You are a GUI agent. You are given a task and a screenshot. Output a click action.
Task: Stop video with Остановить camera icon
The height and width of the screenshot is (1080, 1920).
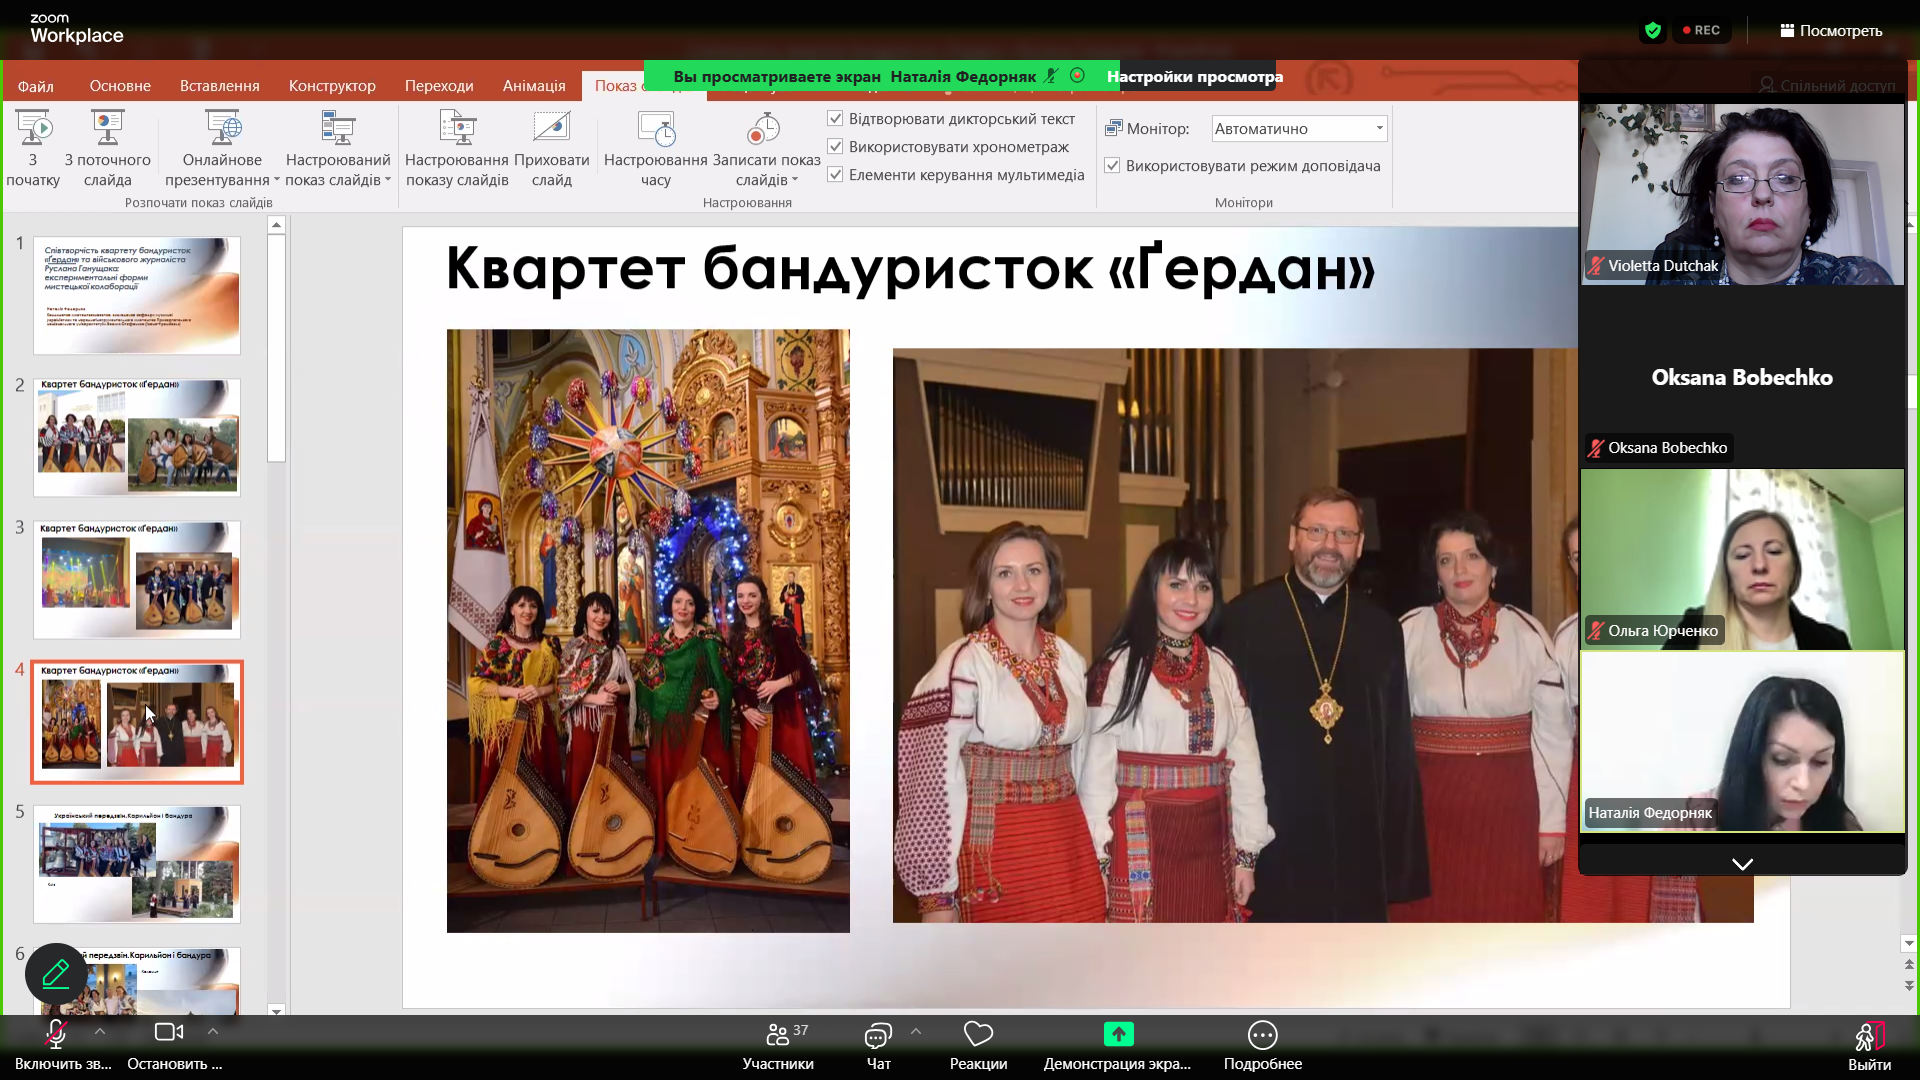coord(169,1032)
